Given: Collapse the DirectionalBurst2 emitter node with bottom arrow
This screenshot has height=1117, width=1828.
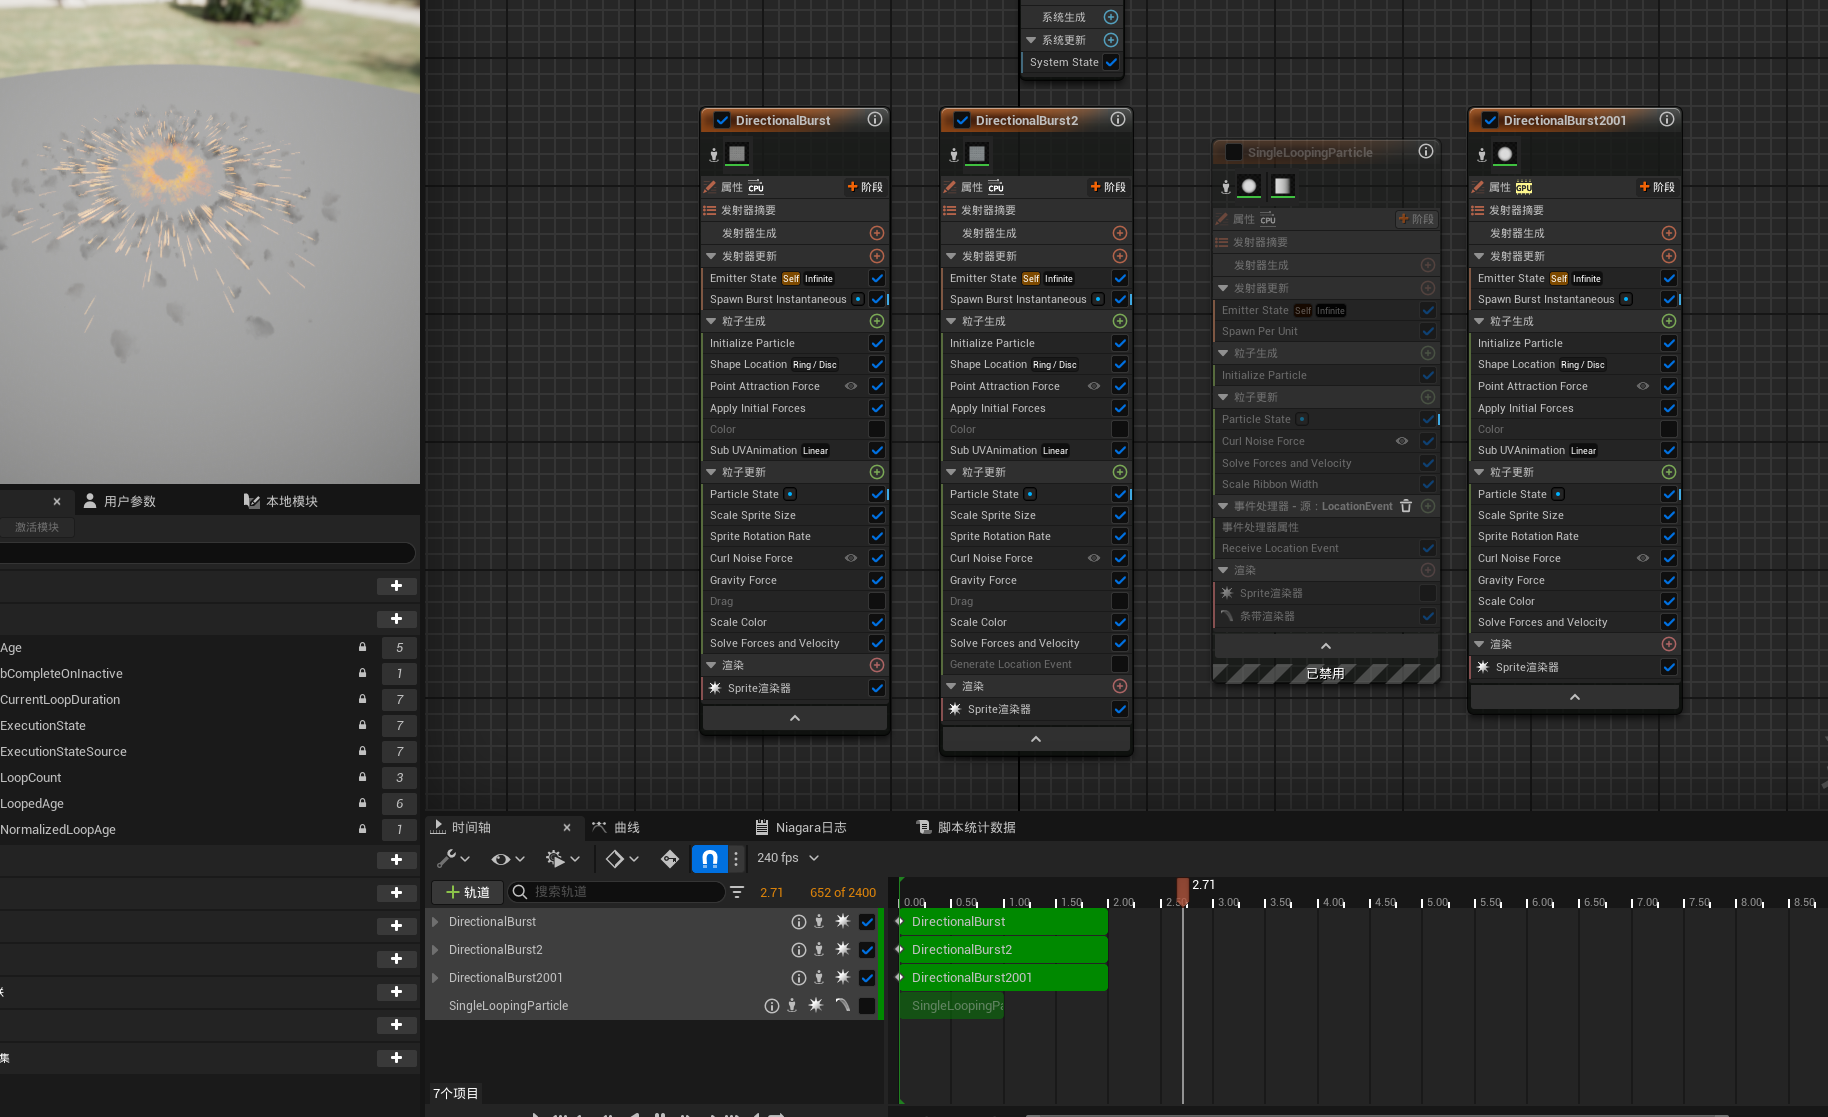Looking at the screenshot, I should pyautogui.click(x=1036, y=739).
